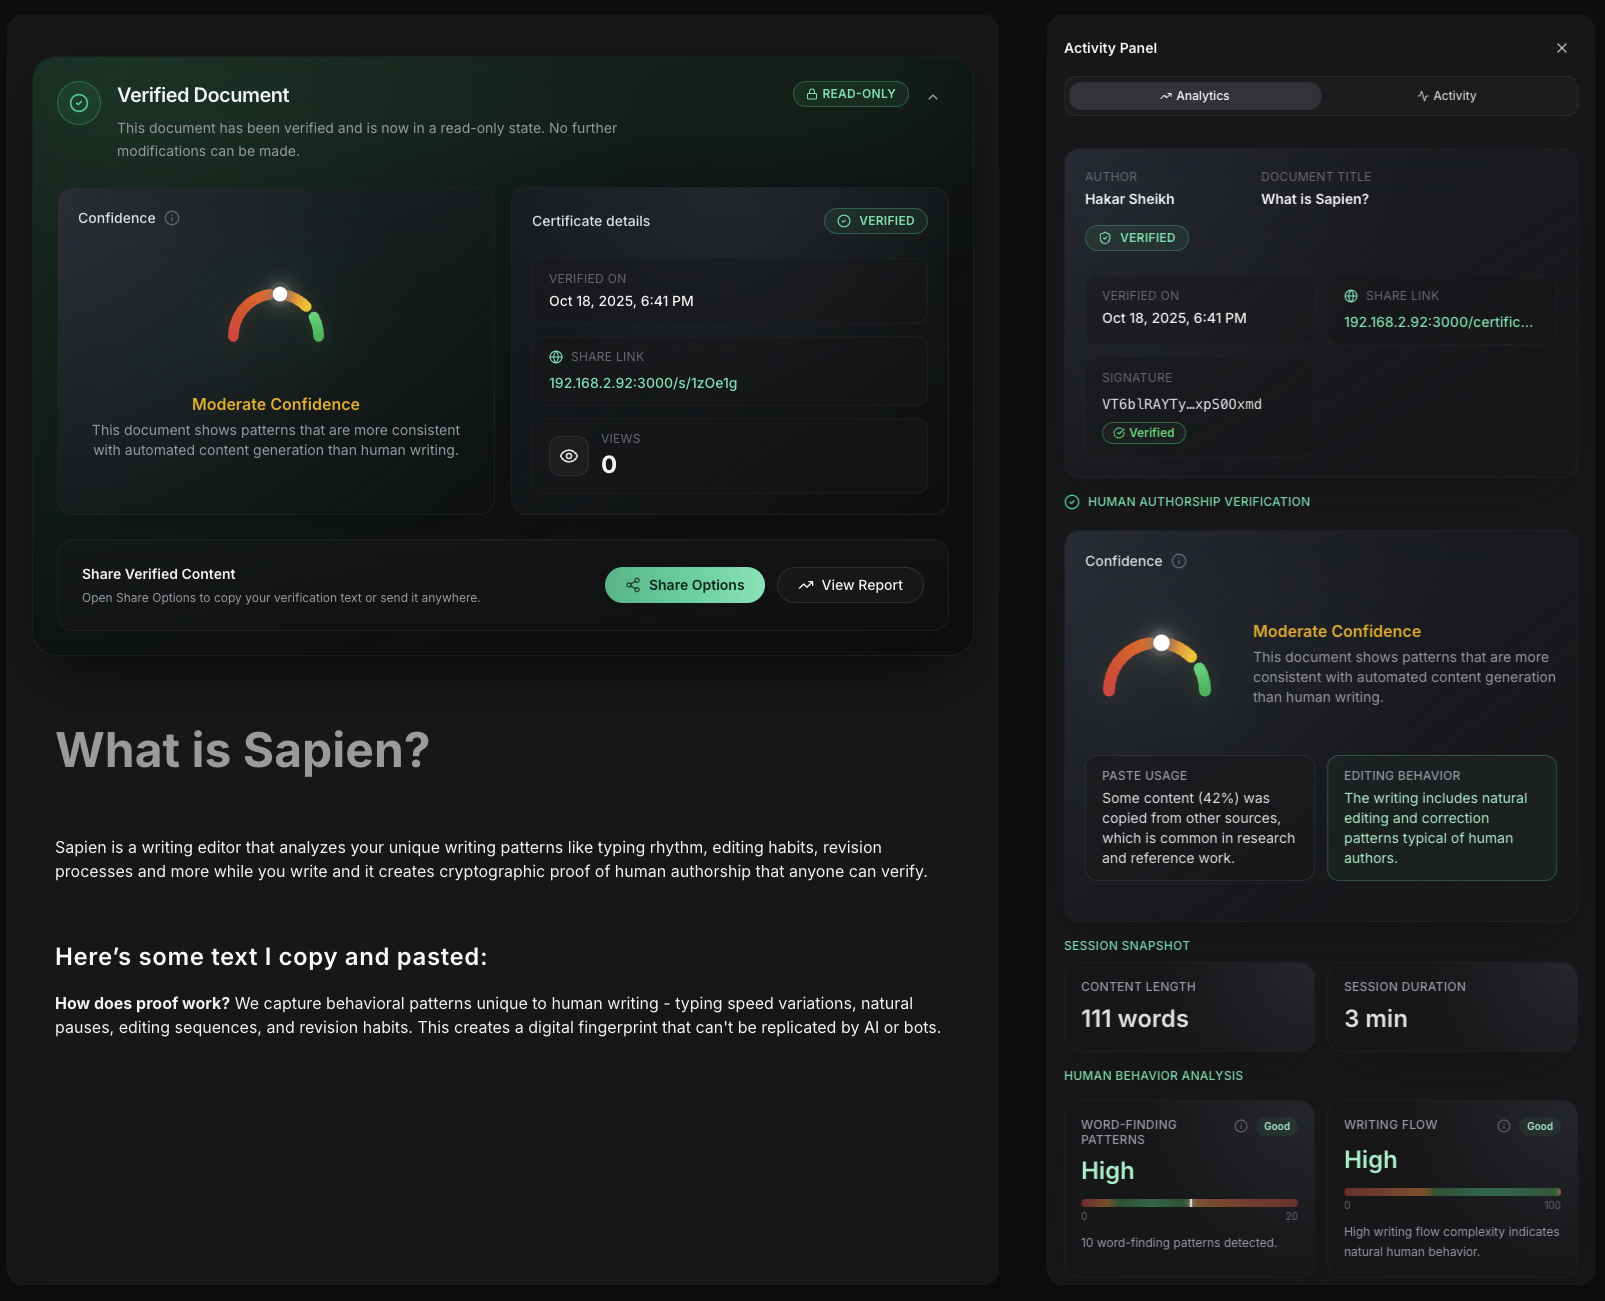The width and height of the screenshot is (1605, 1301).
Task: Open the 192.168.2.92:3000/s/1zOe1g share link
Action: (643, 383)
